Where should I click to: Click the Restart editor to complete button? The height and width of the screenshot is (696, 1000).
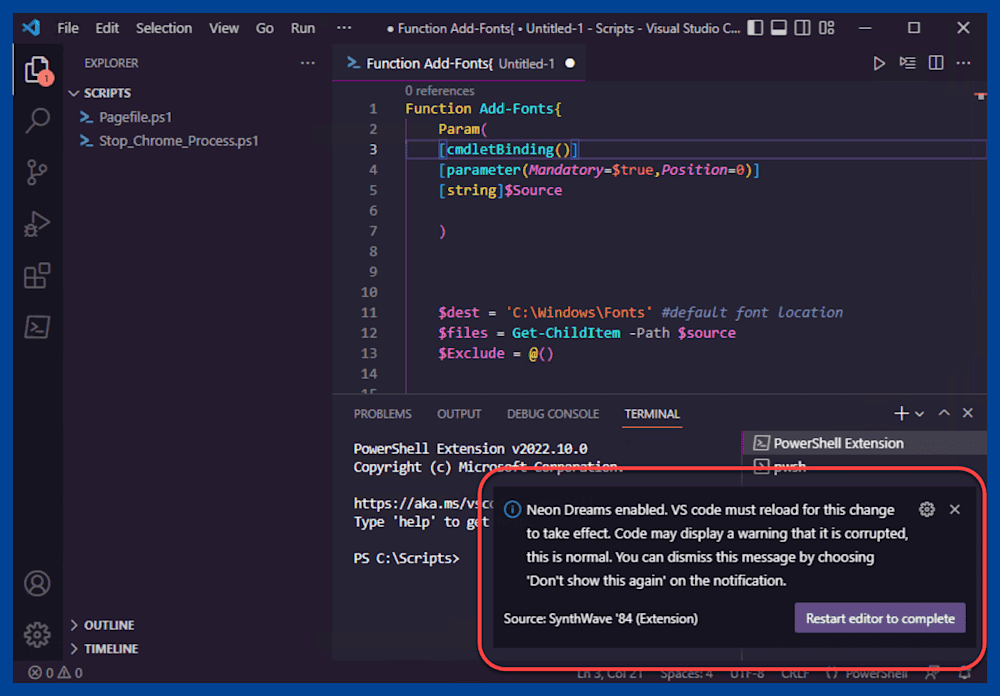pos(879,618)
